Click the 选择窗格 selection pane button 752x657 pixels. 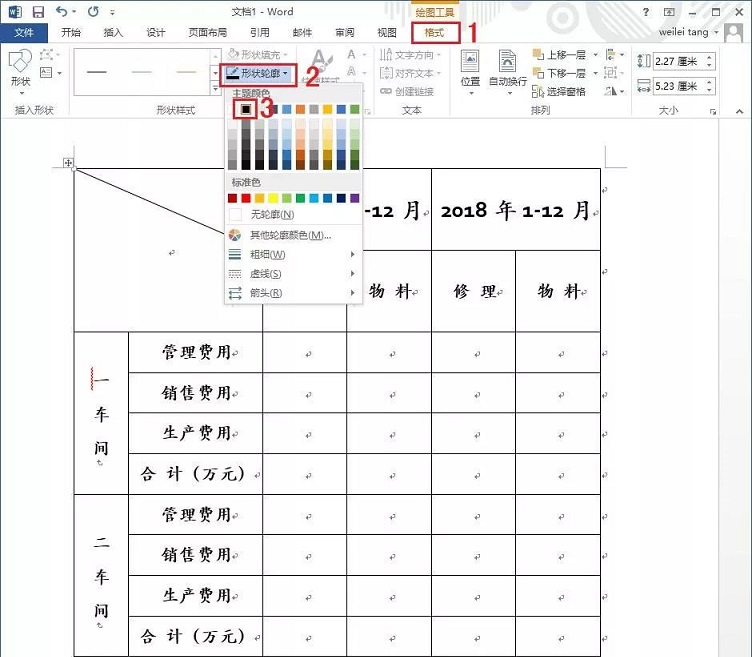560,92
